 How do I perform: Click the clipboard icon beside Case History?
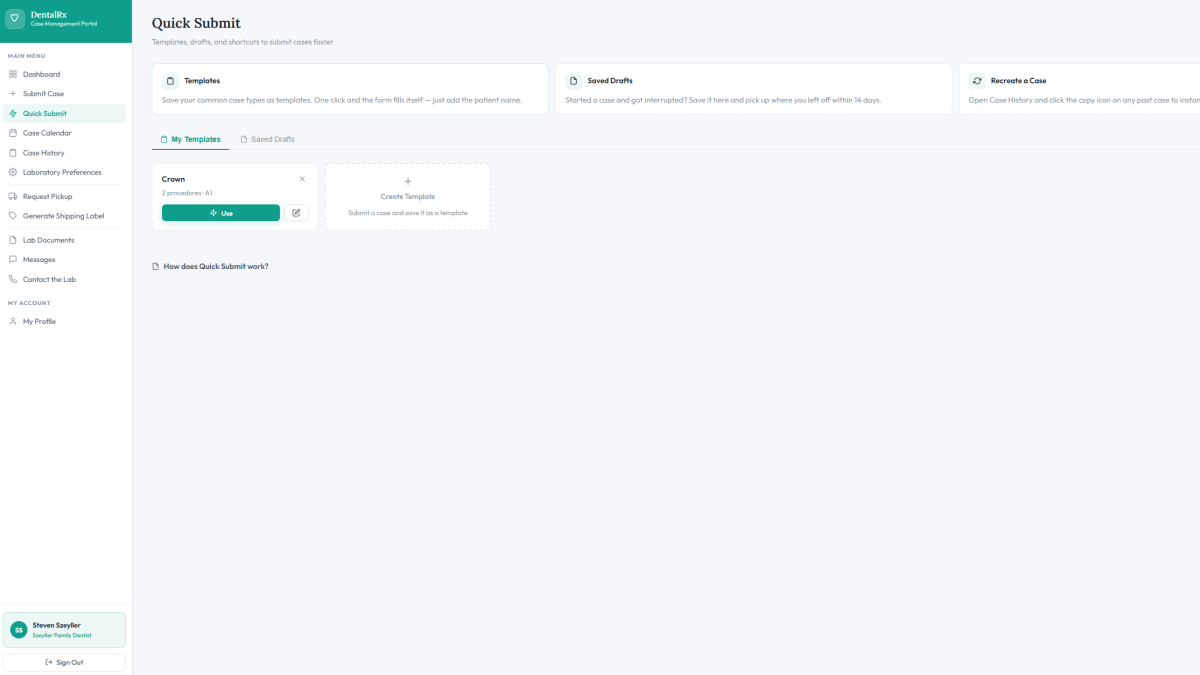coord(13,153)
